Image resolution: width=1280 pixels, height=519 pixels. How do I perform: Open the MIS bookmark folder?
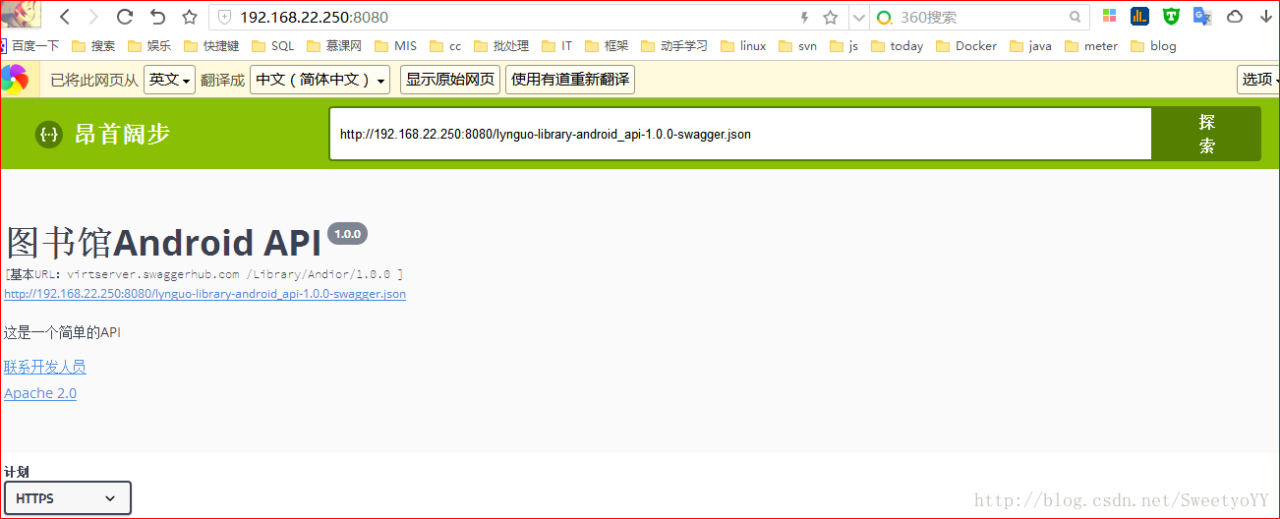[395, 46]
